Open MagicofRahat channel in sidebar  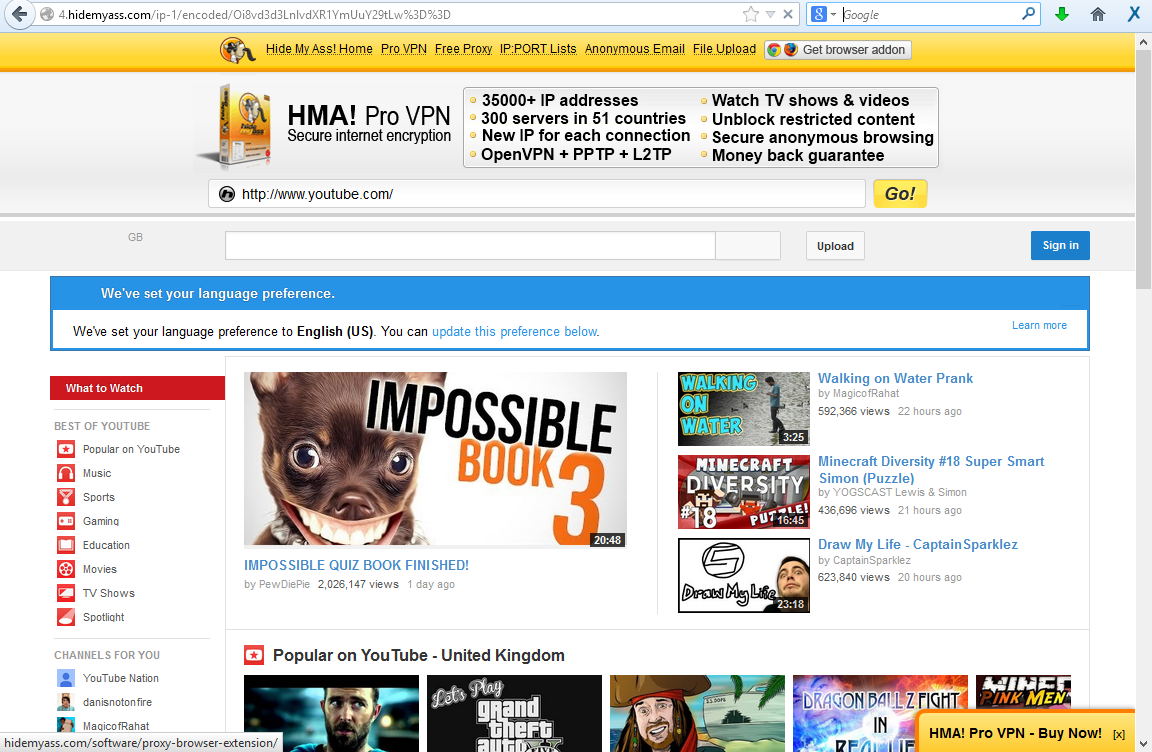coord(116,726)
